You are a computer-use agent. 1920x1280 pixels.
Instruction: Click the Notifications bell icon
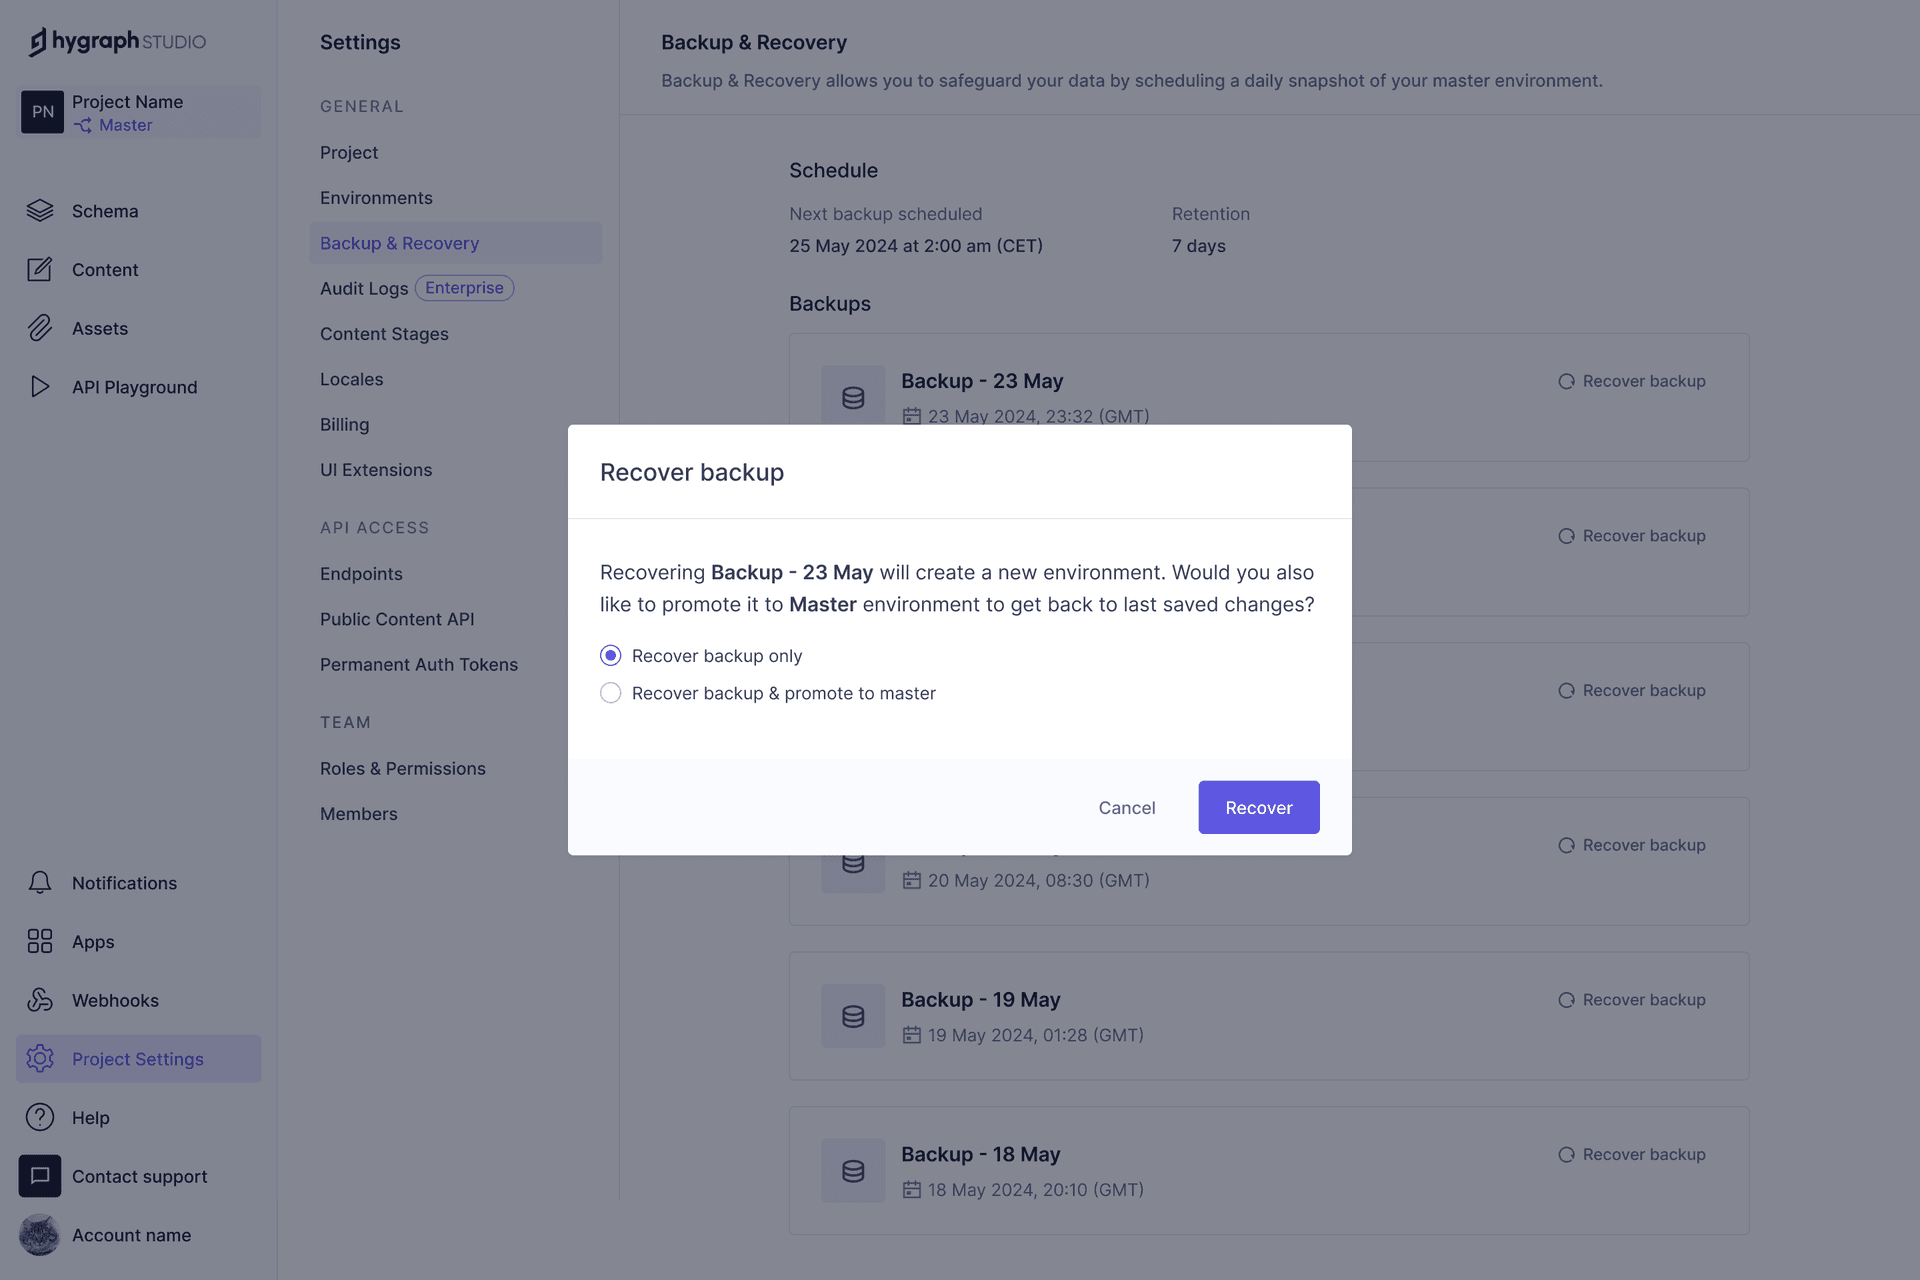[x=39, y=881]
